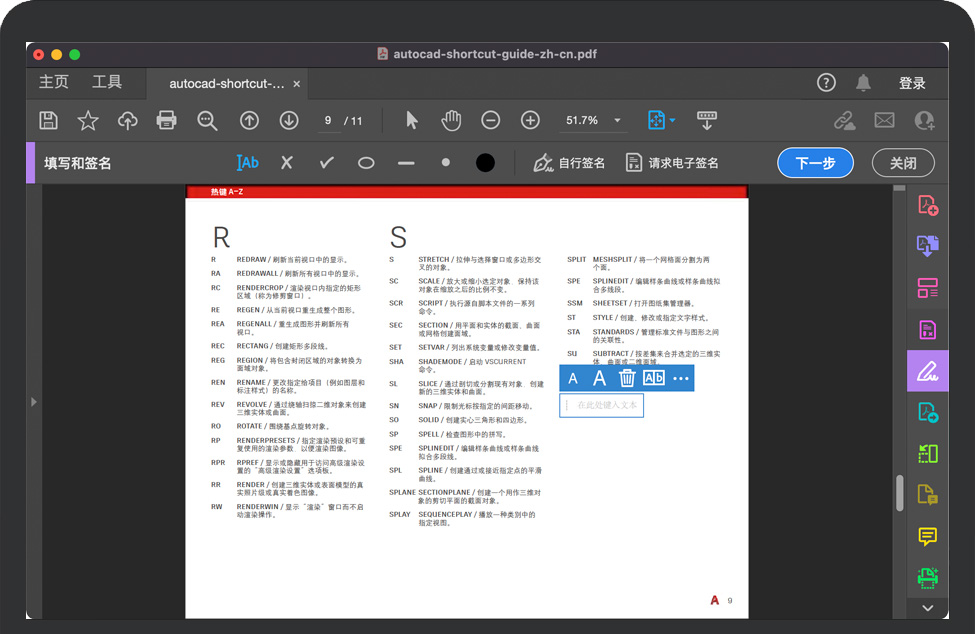
Task: Print the document with the printer icon
Action: [x=167, y=121]
